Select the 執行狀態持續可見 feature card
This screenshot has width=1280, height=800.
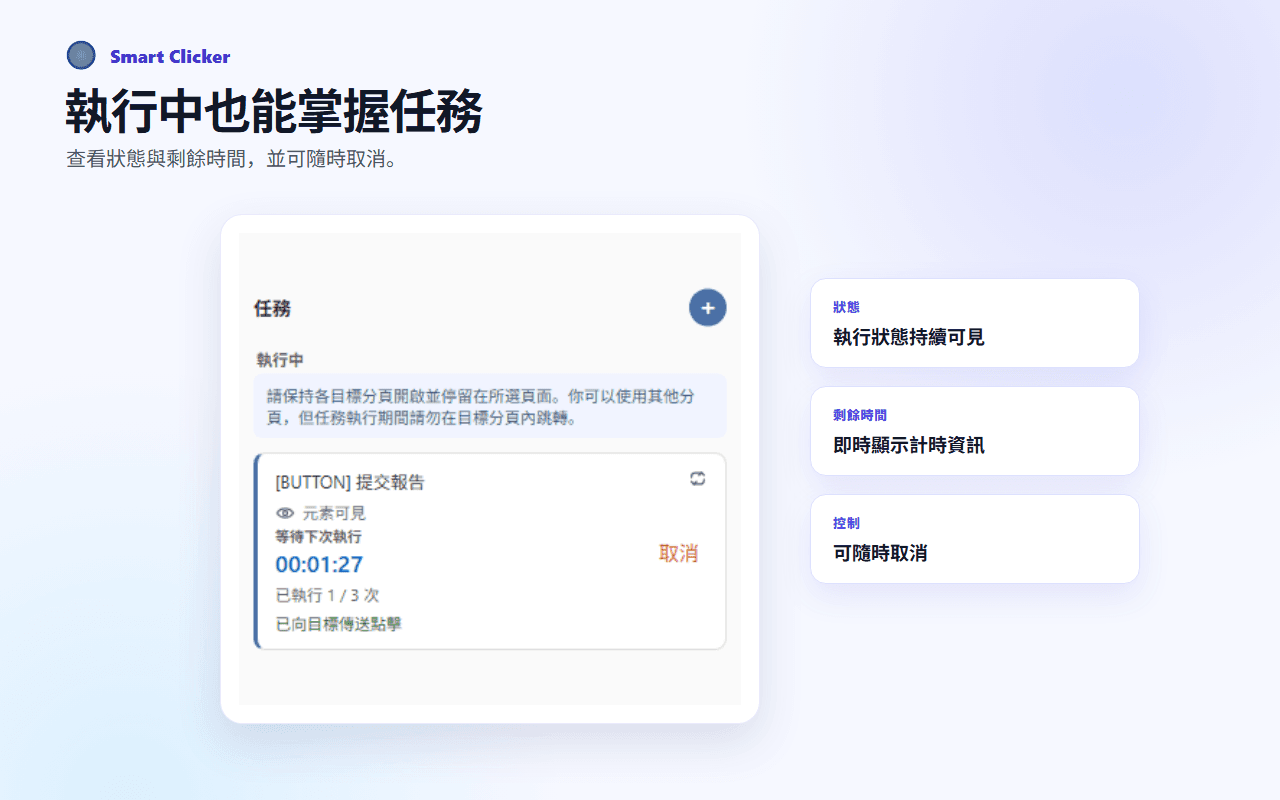pyautogui.click(x=975, y=323)
